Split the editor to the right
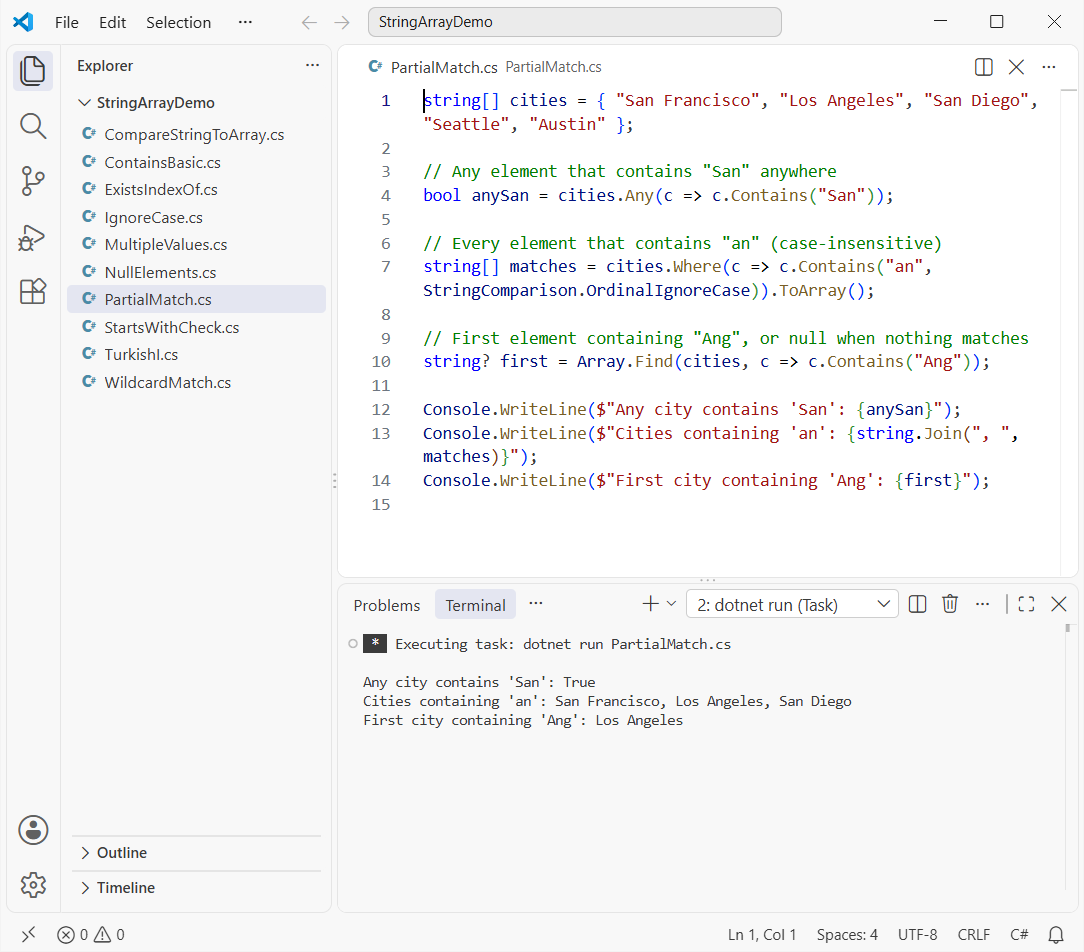 (983, 67)
